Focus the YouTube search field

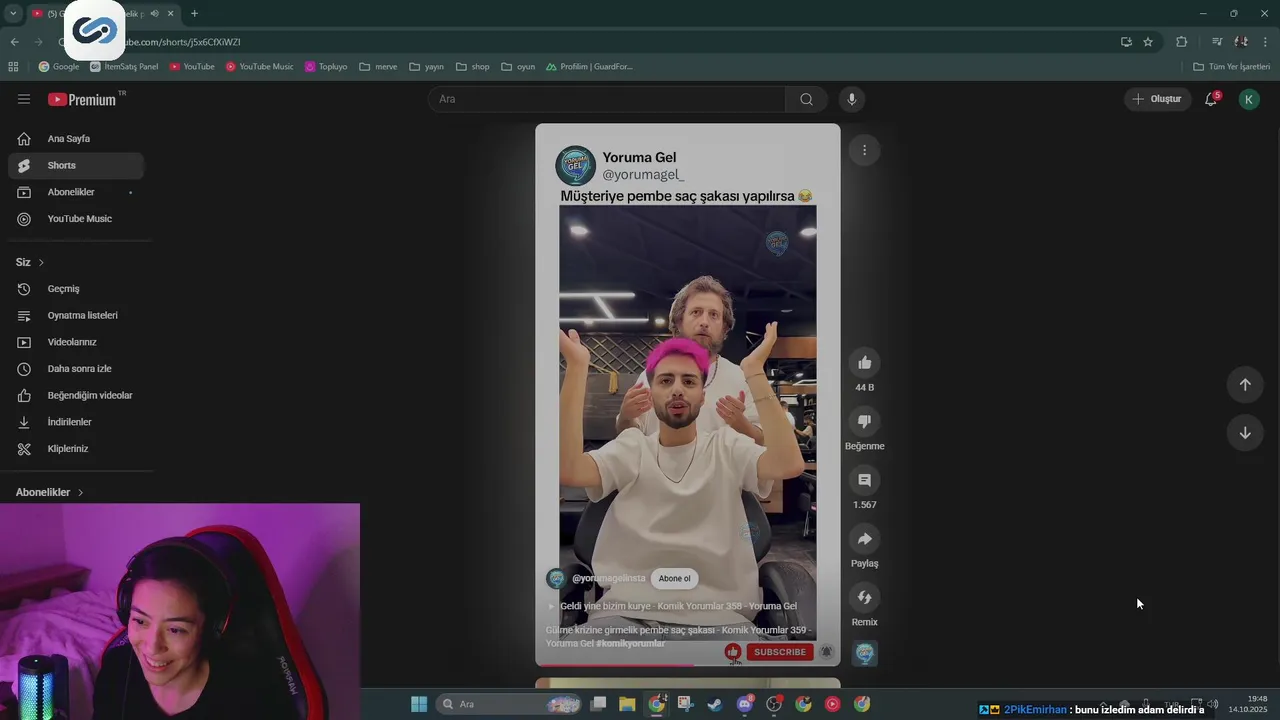point(607,99)
